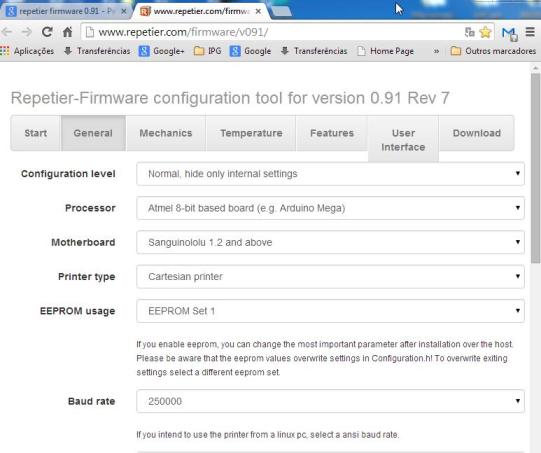
Task: Open the User Interface tab
Action: pos(403,140)
